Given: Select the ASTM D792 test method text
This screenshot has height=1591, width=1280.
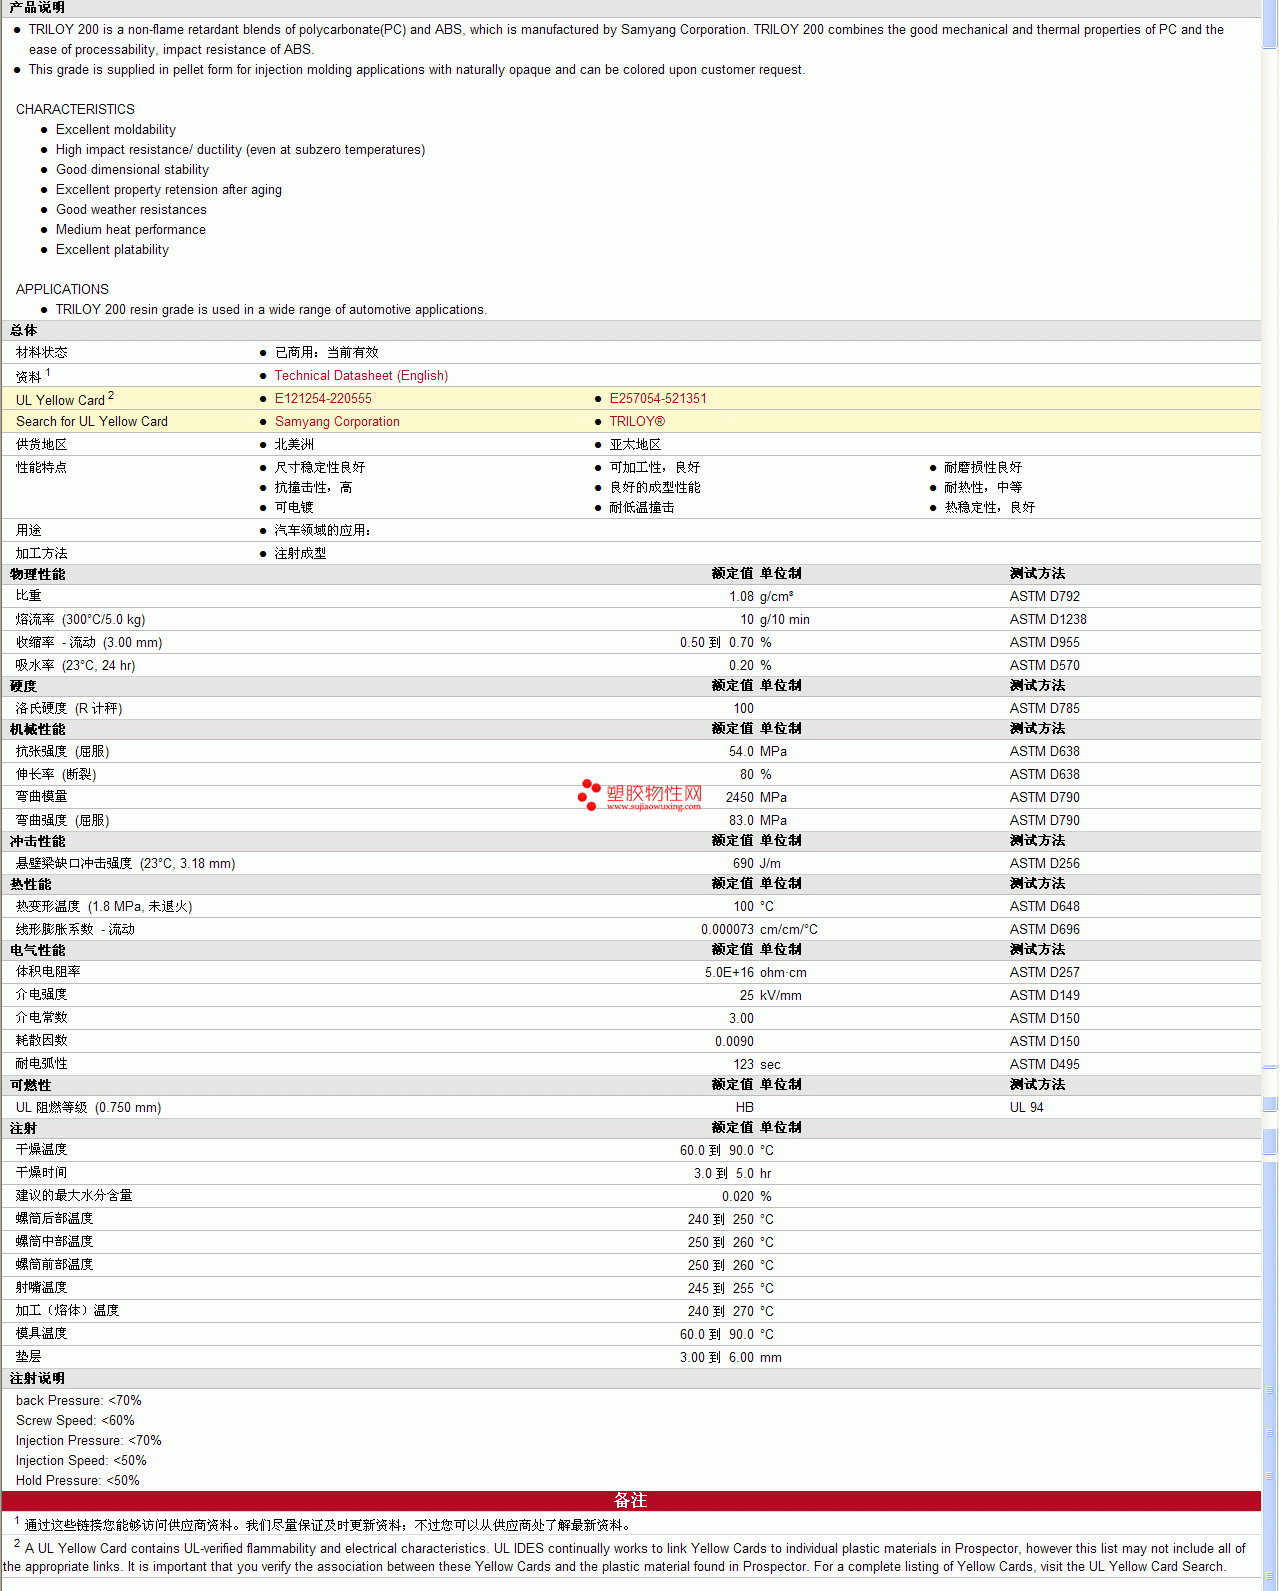Looking at the screenshot, I should tap(1044, 597).
